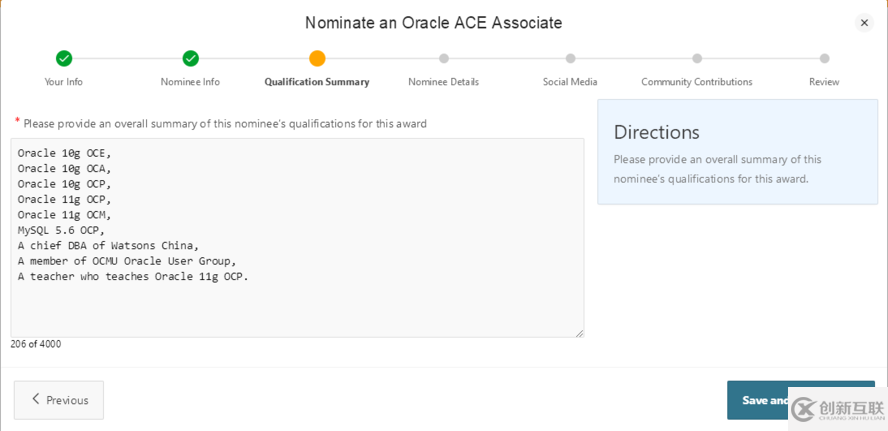
Task: Click the line 'Oracle 10g OCP,'
Action: click(x=64, y=184)
